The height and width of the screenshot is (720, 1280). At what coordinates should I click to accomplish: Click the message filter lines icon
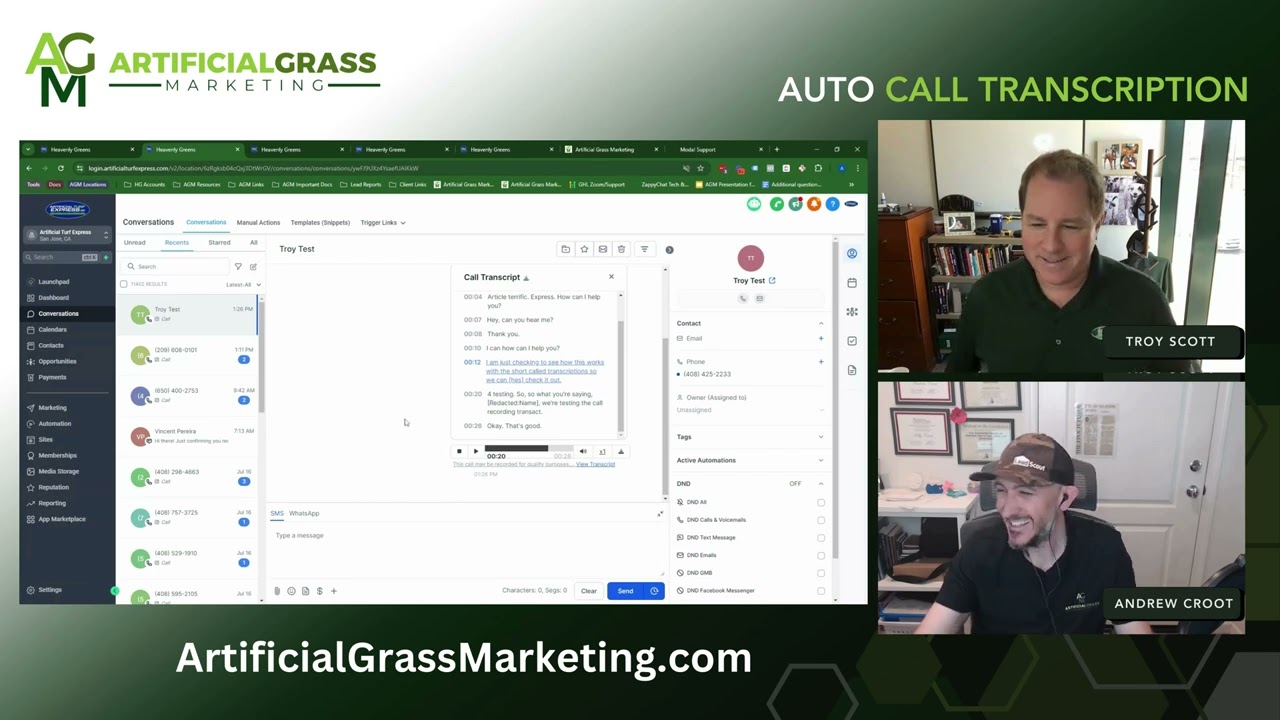click(x=644, y=249)
